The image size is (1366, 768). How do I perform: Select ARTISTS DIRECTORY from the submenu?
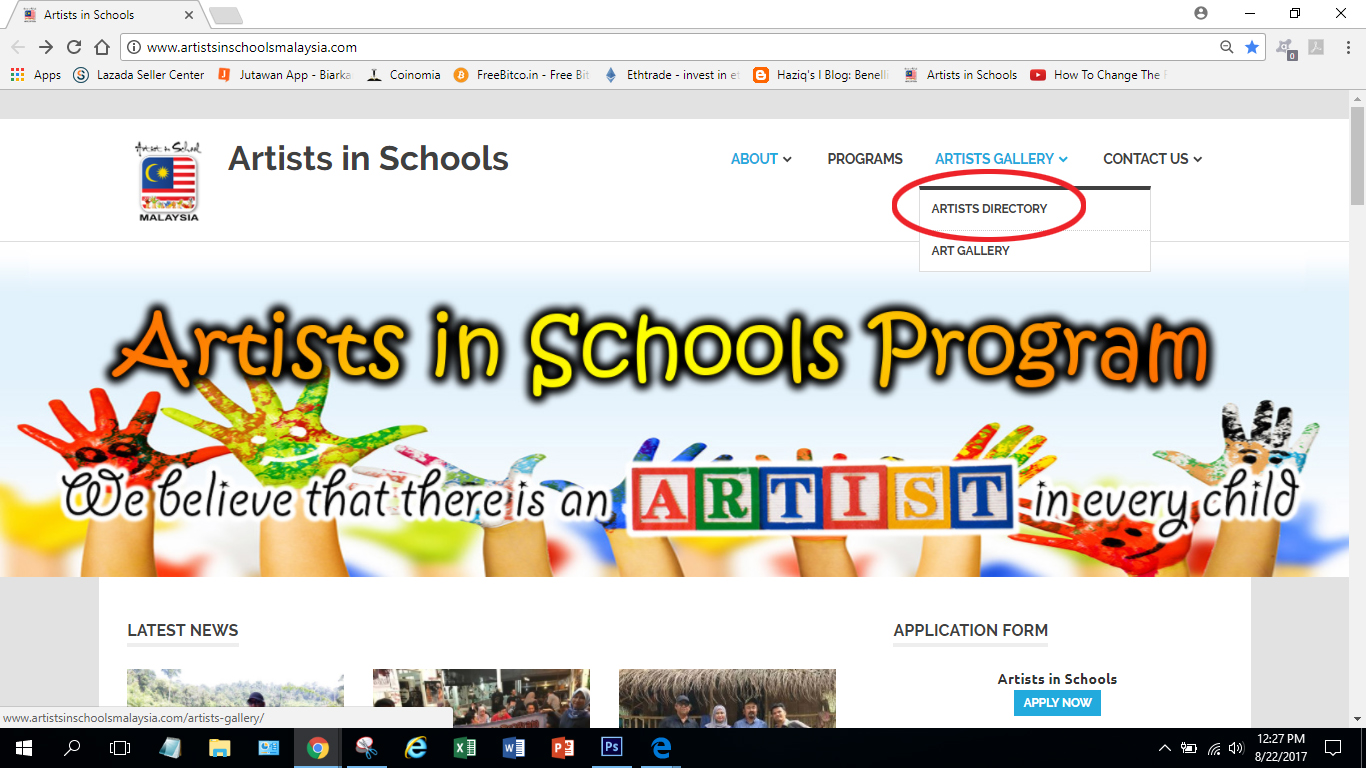[x=989, y=209]
